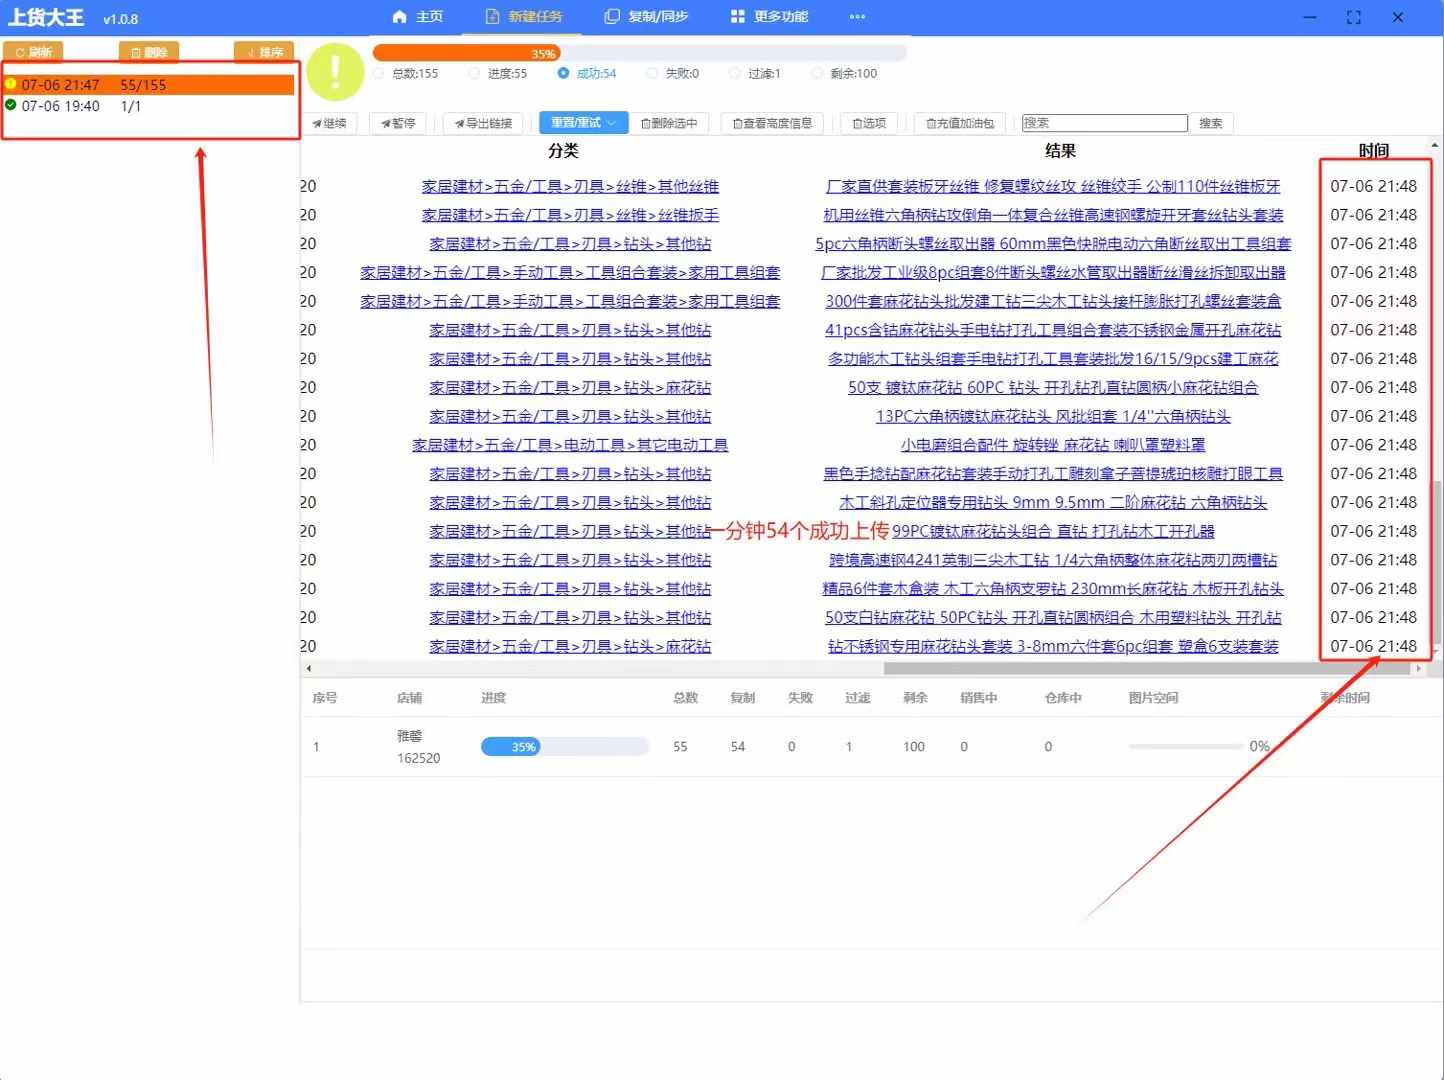The width and height of the screenshot is (1444, 1080).
Task: Click the 继续 continue button
Action: (x=330, y=123)
